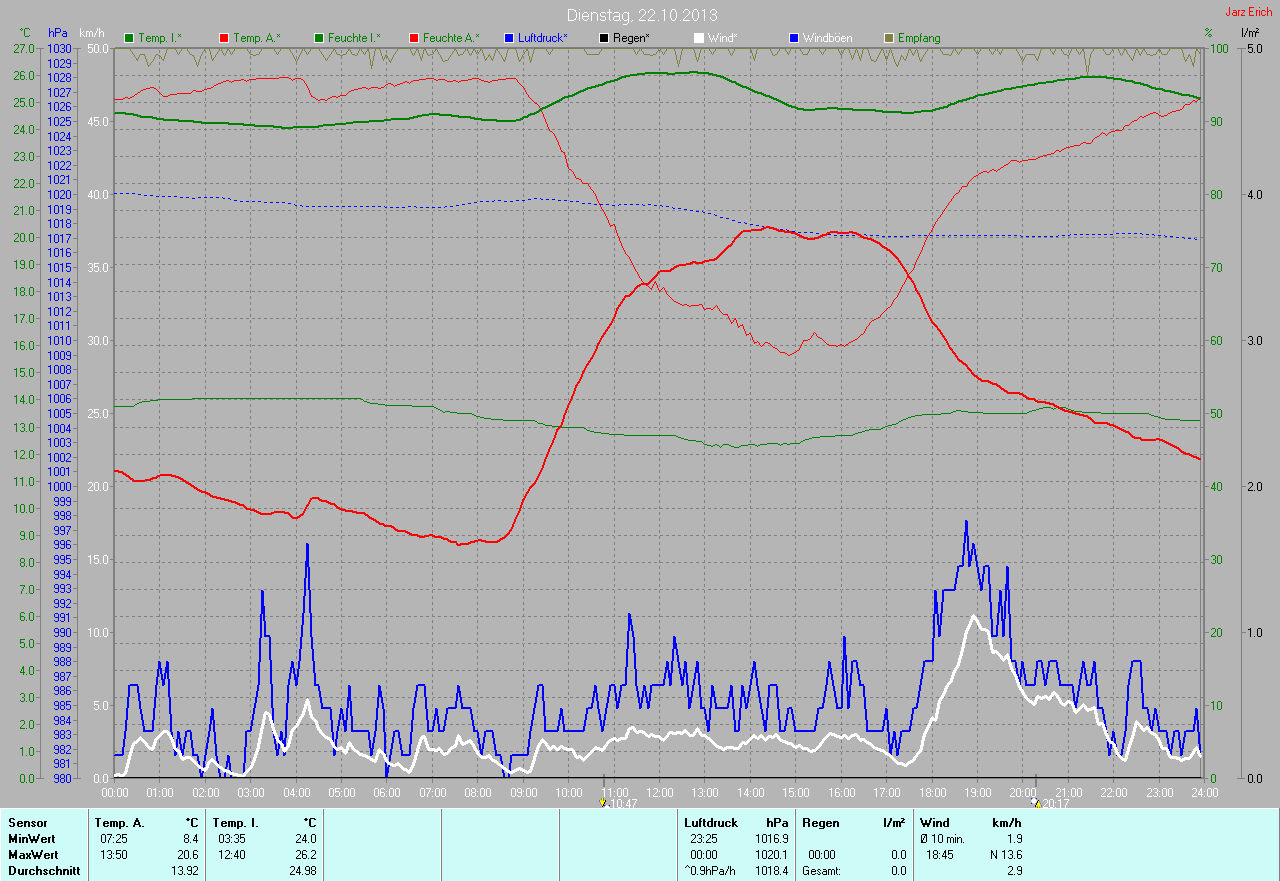Click the 'km/h' axis unit label above the chart
The width and height of the screenshot is (1280, 881).
click(x=93, y=33)
